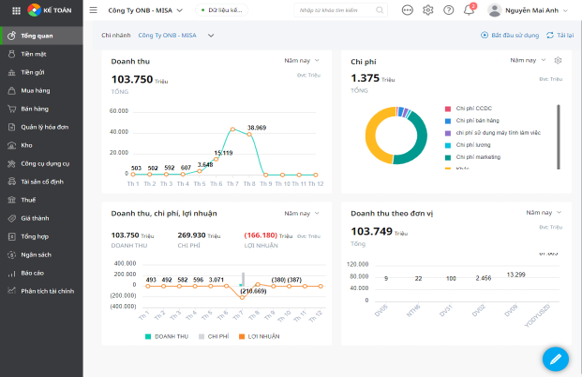Screen dimensions: 582x377
Task: Toggle LỢI NHUẬN legend series
Action: click(259, 337)
